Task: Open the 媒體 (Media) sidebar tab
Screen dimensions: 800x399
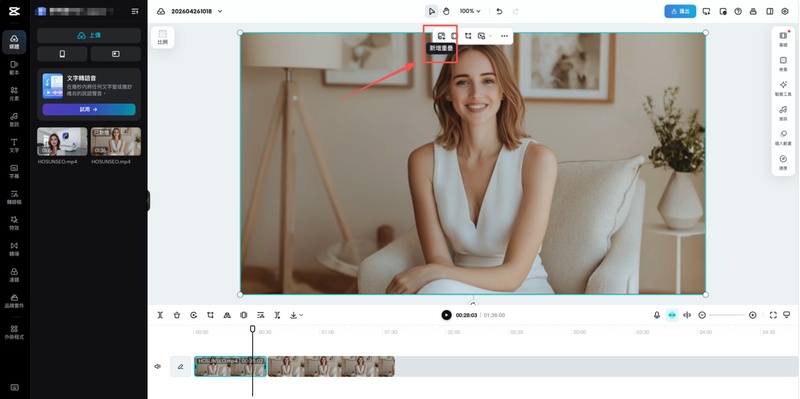Action: (x=14, y=42)
